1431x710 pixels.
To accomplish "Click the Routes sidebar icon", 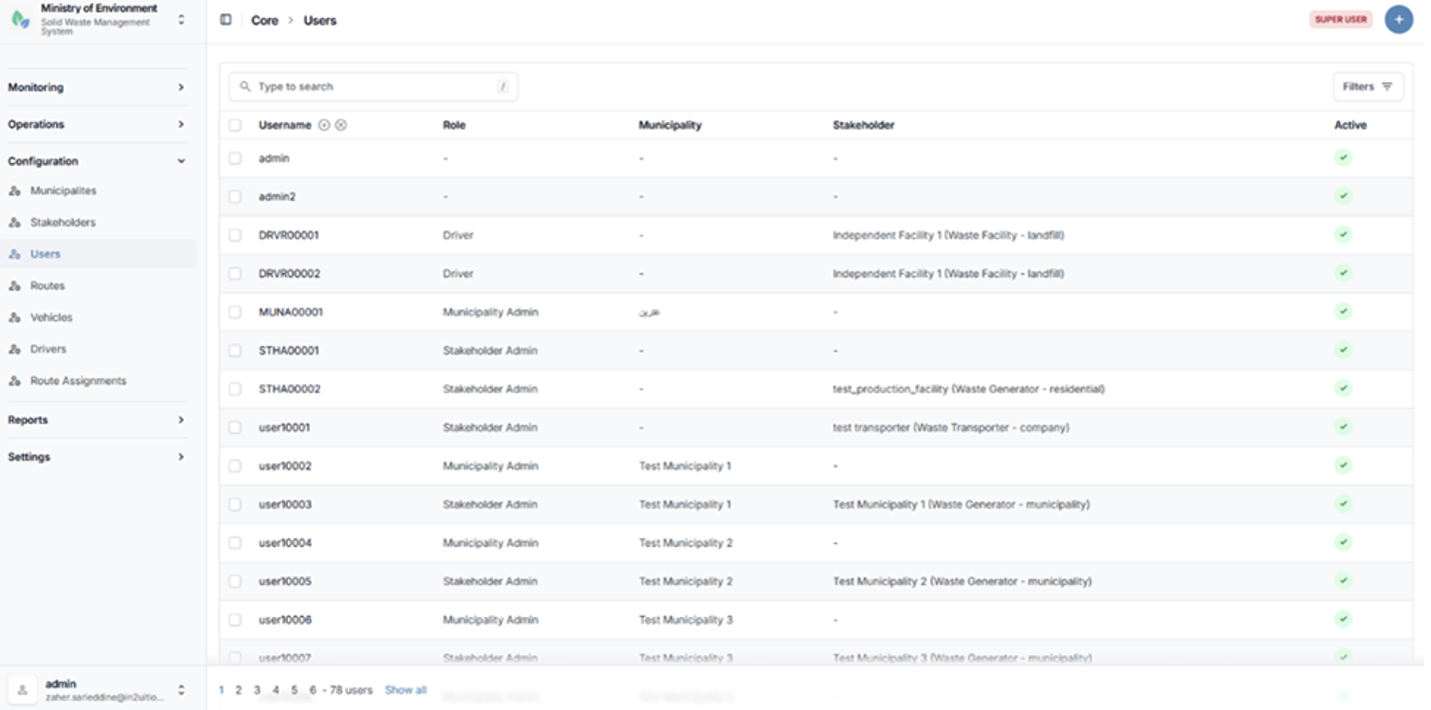I will click(15, 286).
